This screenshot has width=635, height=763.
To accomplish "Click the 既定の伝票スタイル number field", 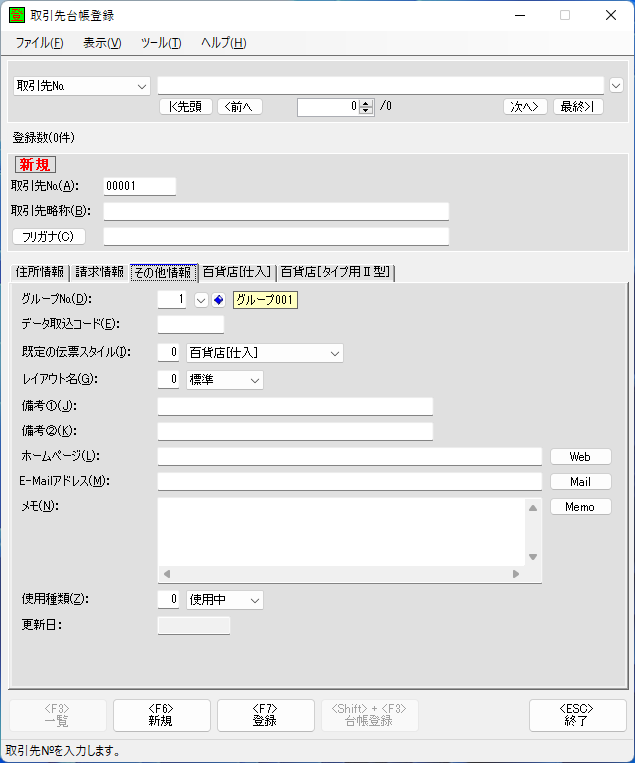I will tap(168, 353).
